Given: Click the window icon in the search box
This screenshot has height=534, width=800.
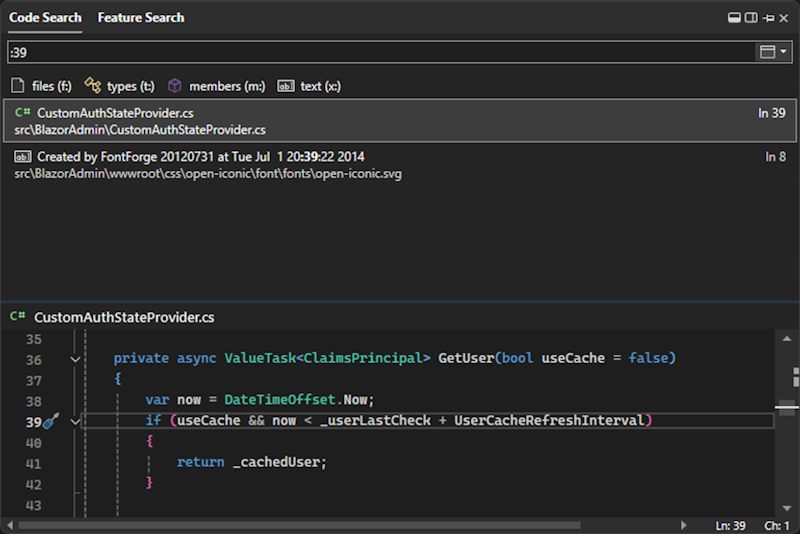Looking at the screenshot, I should 767,52.
